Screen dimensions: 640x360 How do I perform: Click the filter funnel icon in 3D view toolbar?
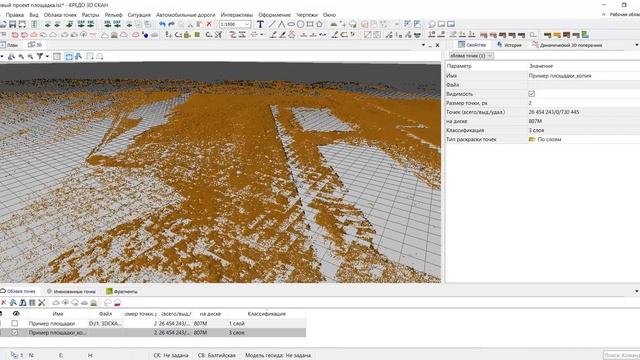(40, 56)
